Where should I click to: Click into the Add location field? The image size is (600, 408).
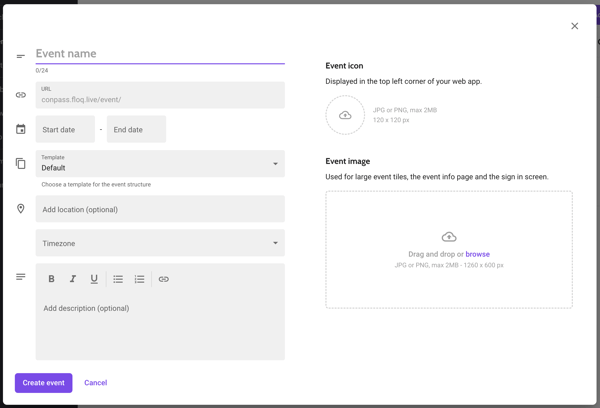click(160, 209)
